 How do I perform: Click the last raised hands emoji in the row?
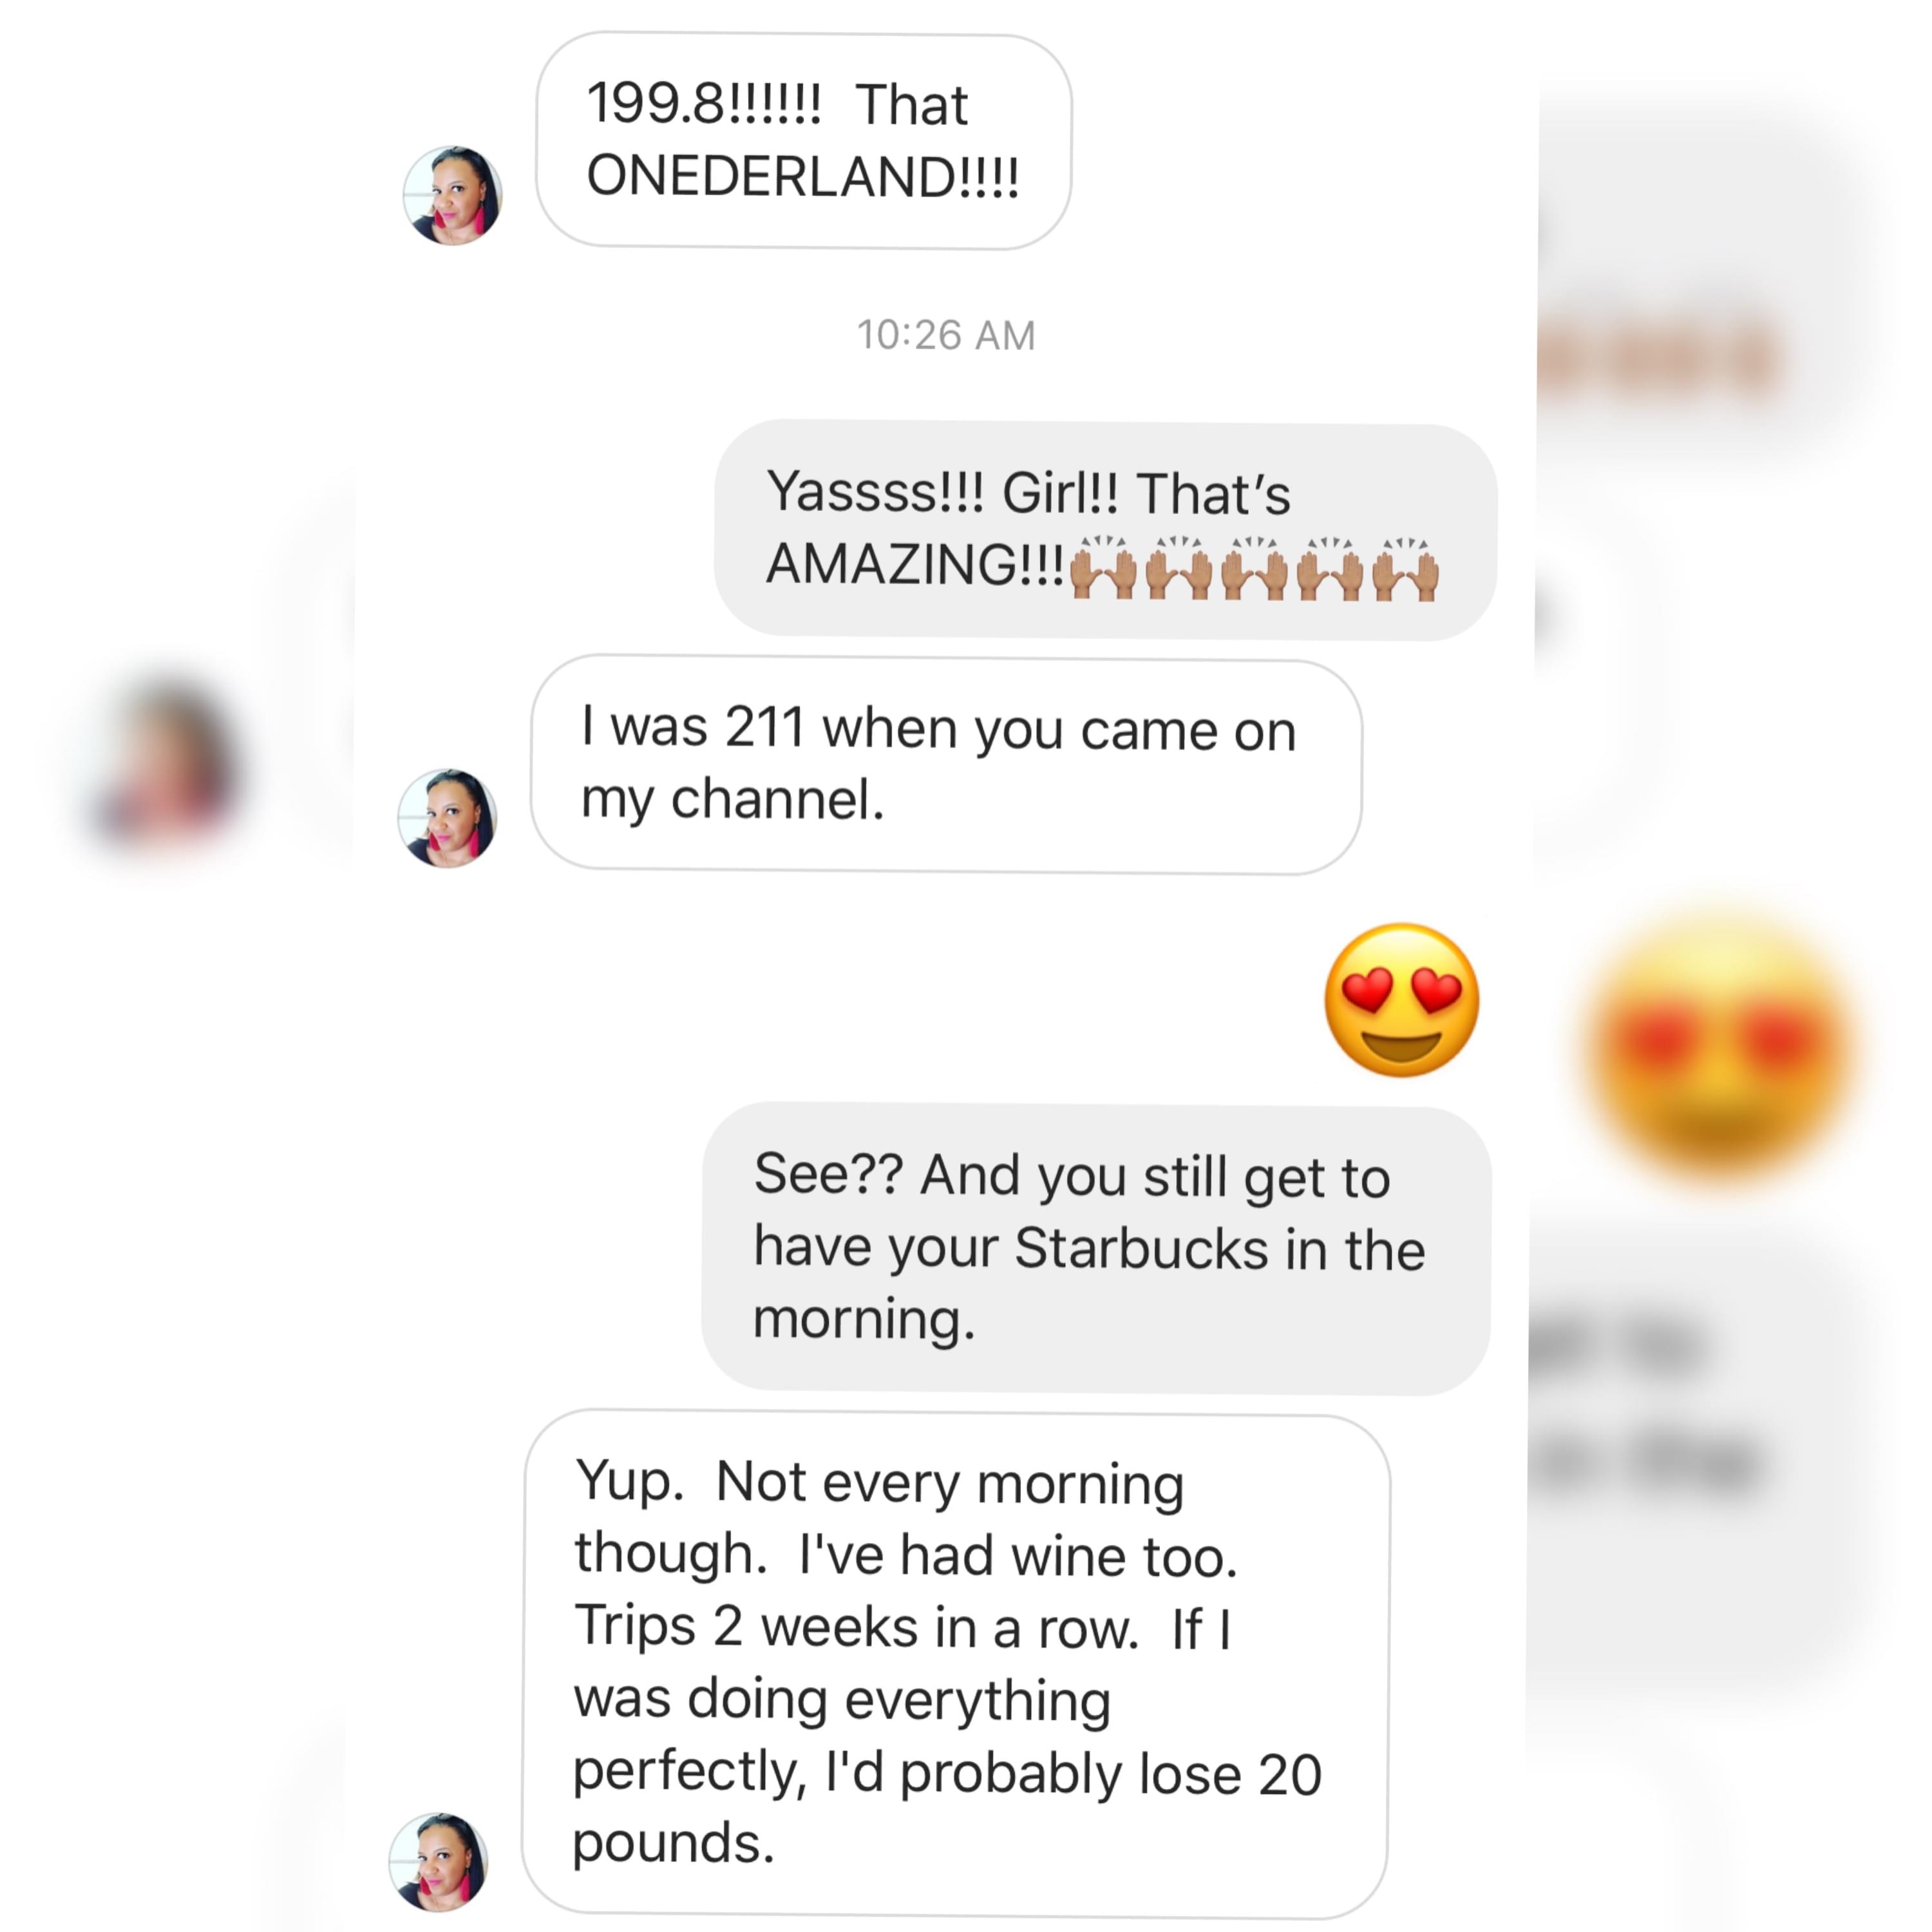tap(1405, 568)
